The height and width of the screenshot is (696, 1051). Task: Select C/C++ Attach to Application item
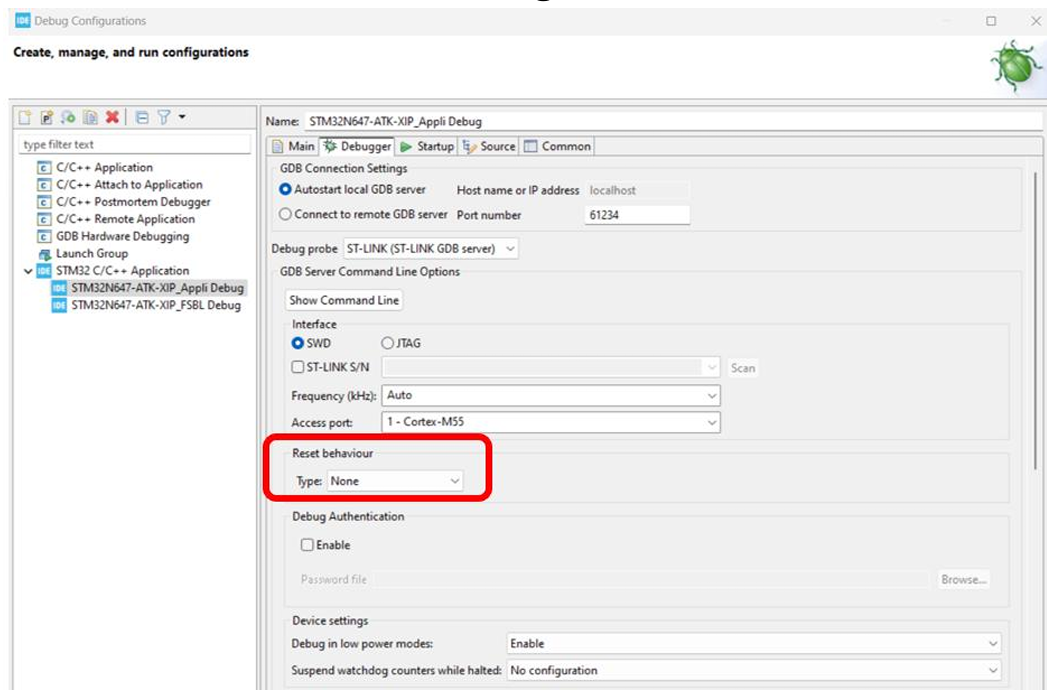coord(129,184)
